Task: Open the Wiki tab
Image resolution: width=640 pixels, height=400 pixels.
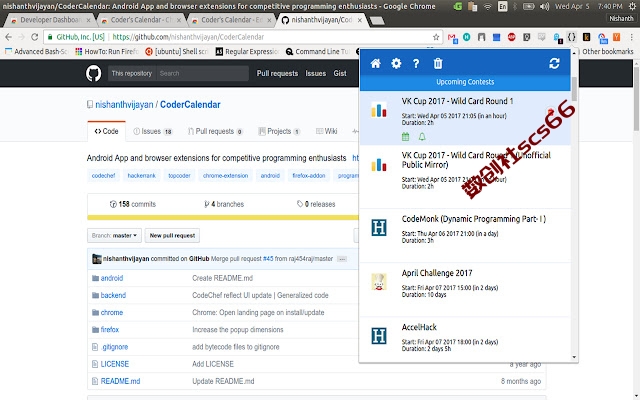Action: click(x=327, y=131)
